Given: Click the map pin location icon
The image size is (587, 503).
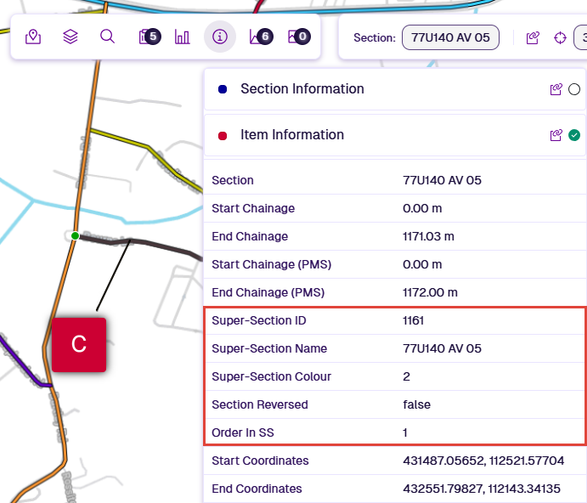Looking at the screenshot, I should [x=33, y=37].
